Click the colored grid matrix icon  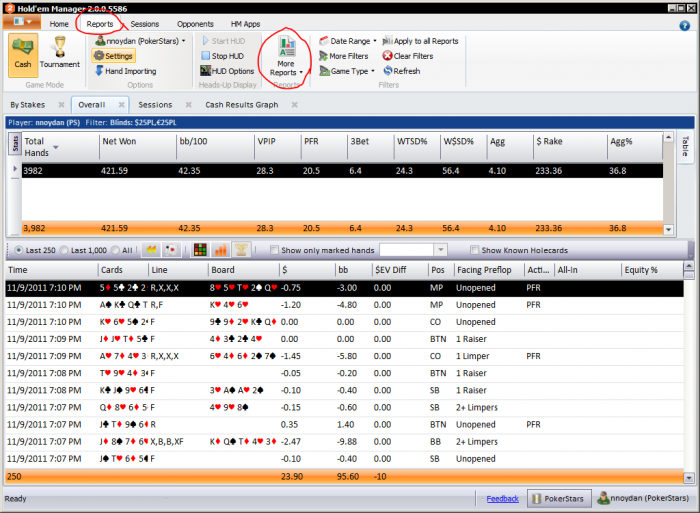[200, 250]
